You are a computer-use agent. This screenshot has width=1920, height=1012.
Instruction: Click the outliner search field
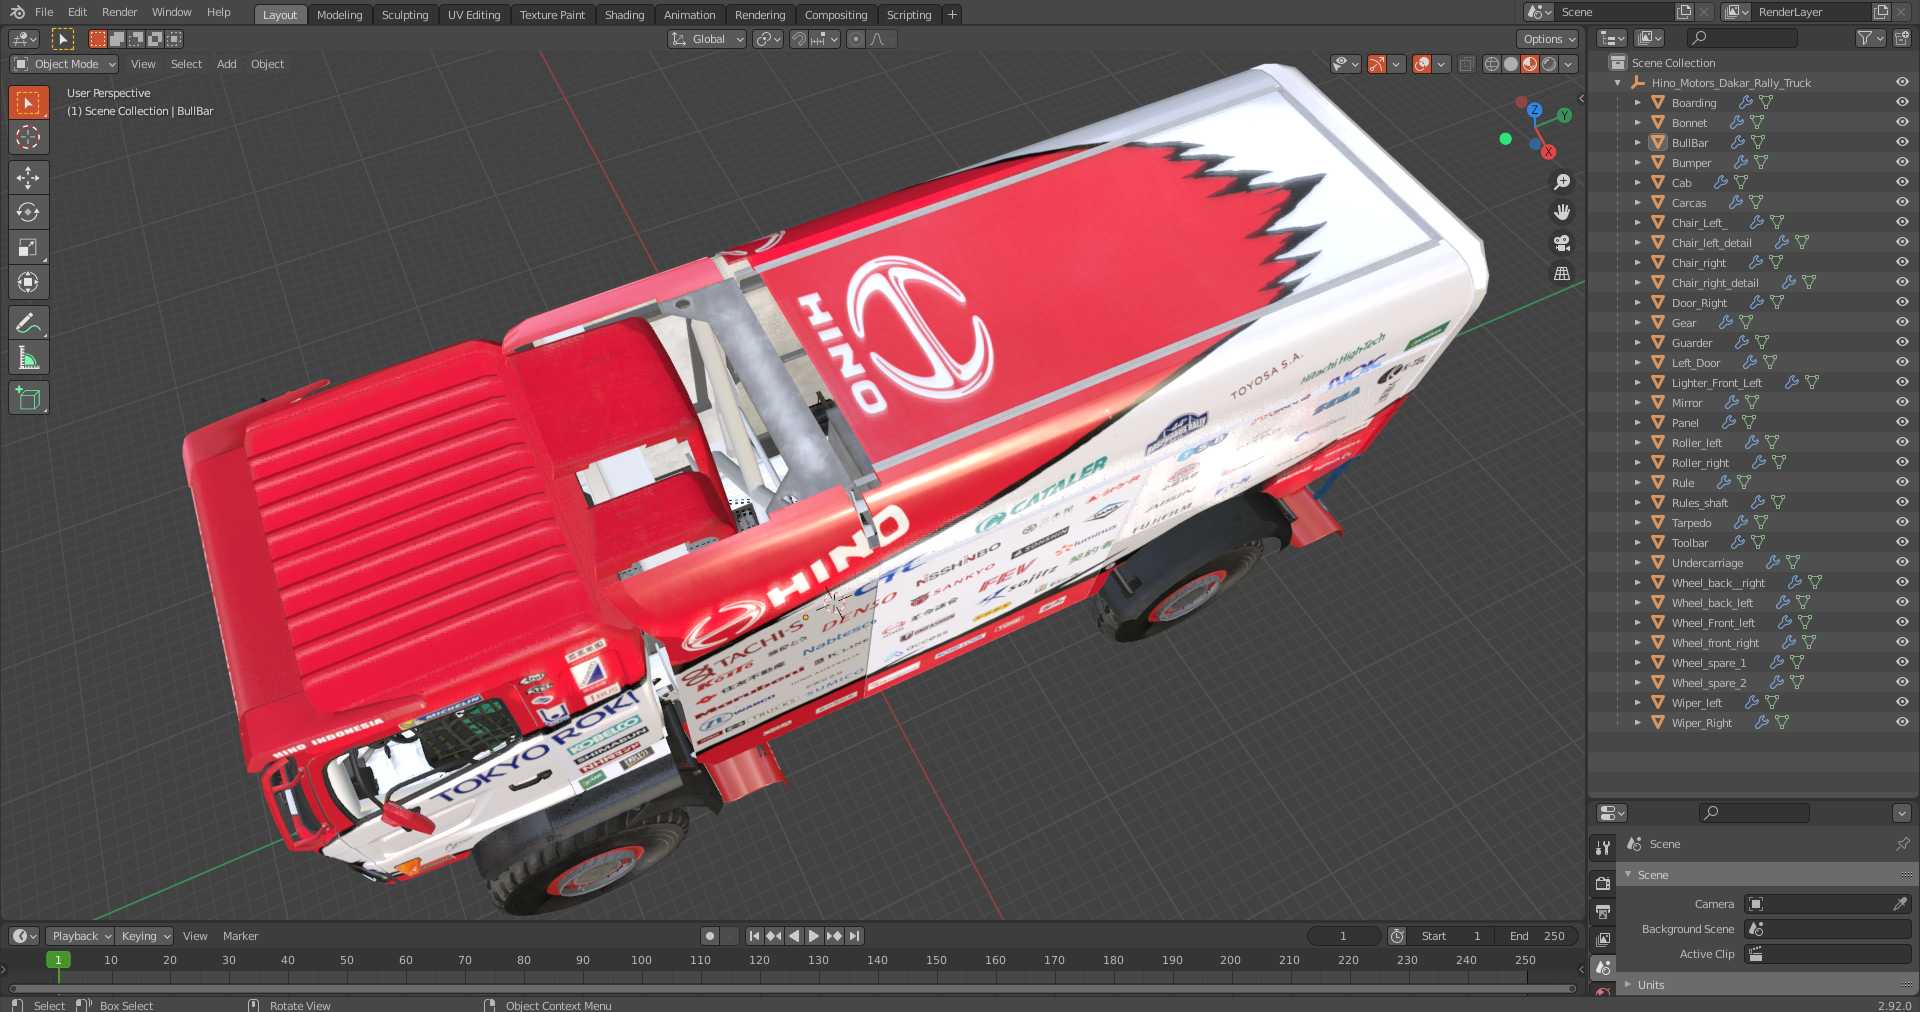pyautogui.click(x=1742, y=38)
